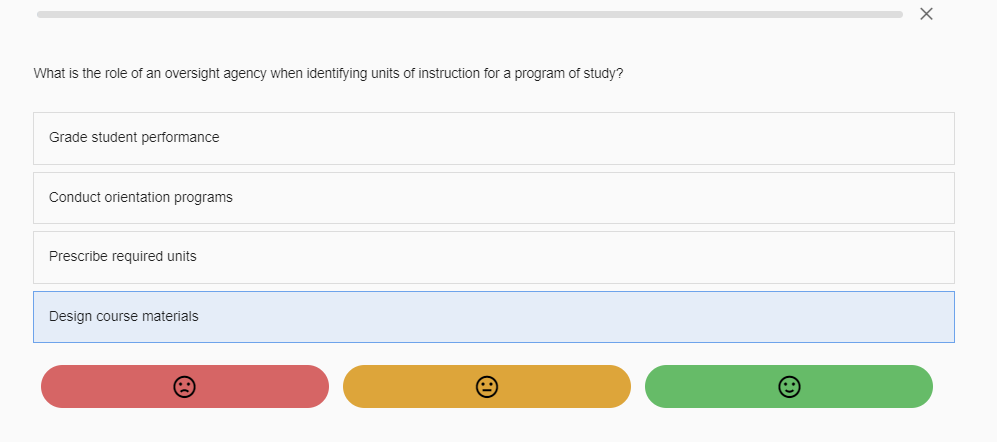Click the second answer choice box

(493, 198)
